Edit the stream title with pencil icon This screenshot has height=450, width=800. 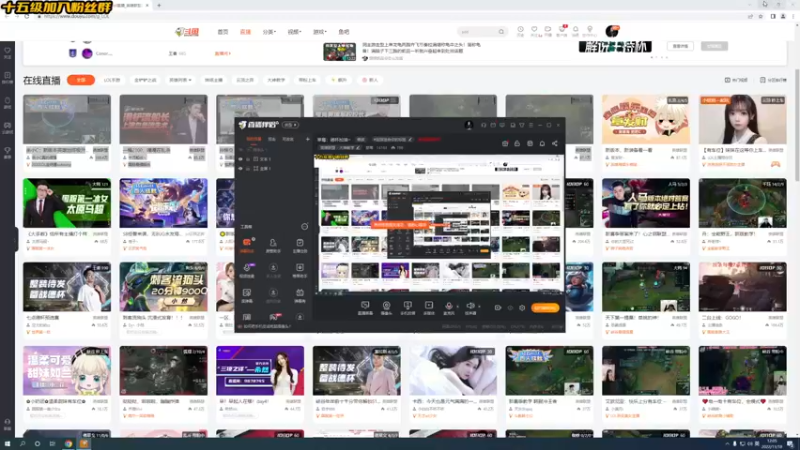[410, 139]
